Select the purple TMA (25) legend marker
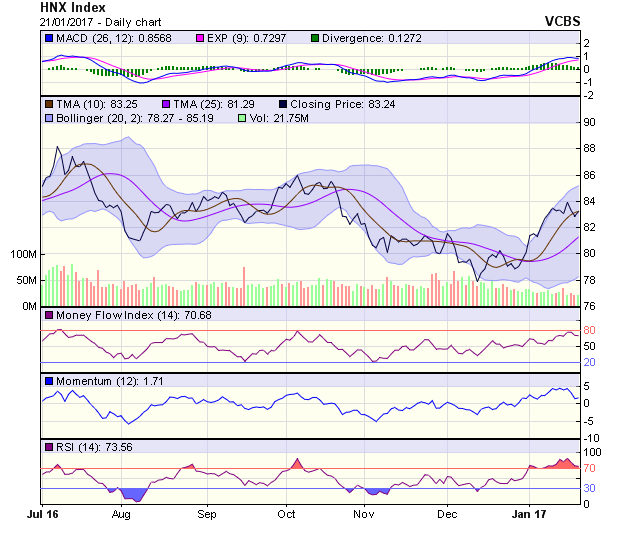620x535 pixels. [166, 104]
